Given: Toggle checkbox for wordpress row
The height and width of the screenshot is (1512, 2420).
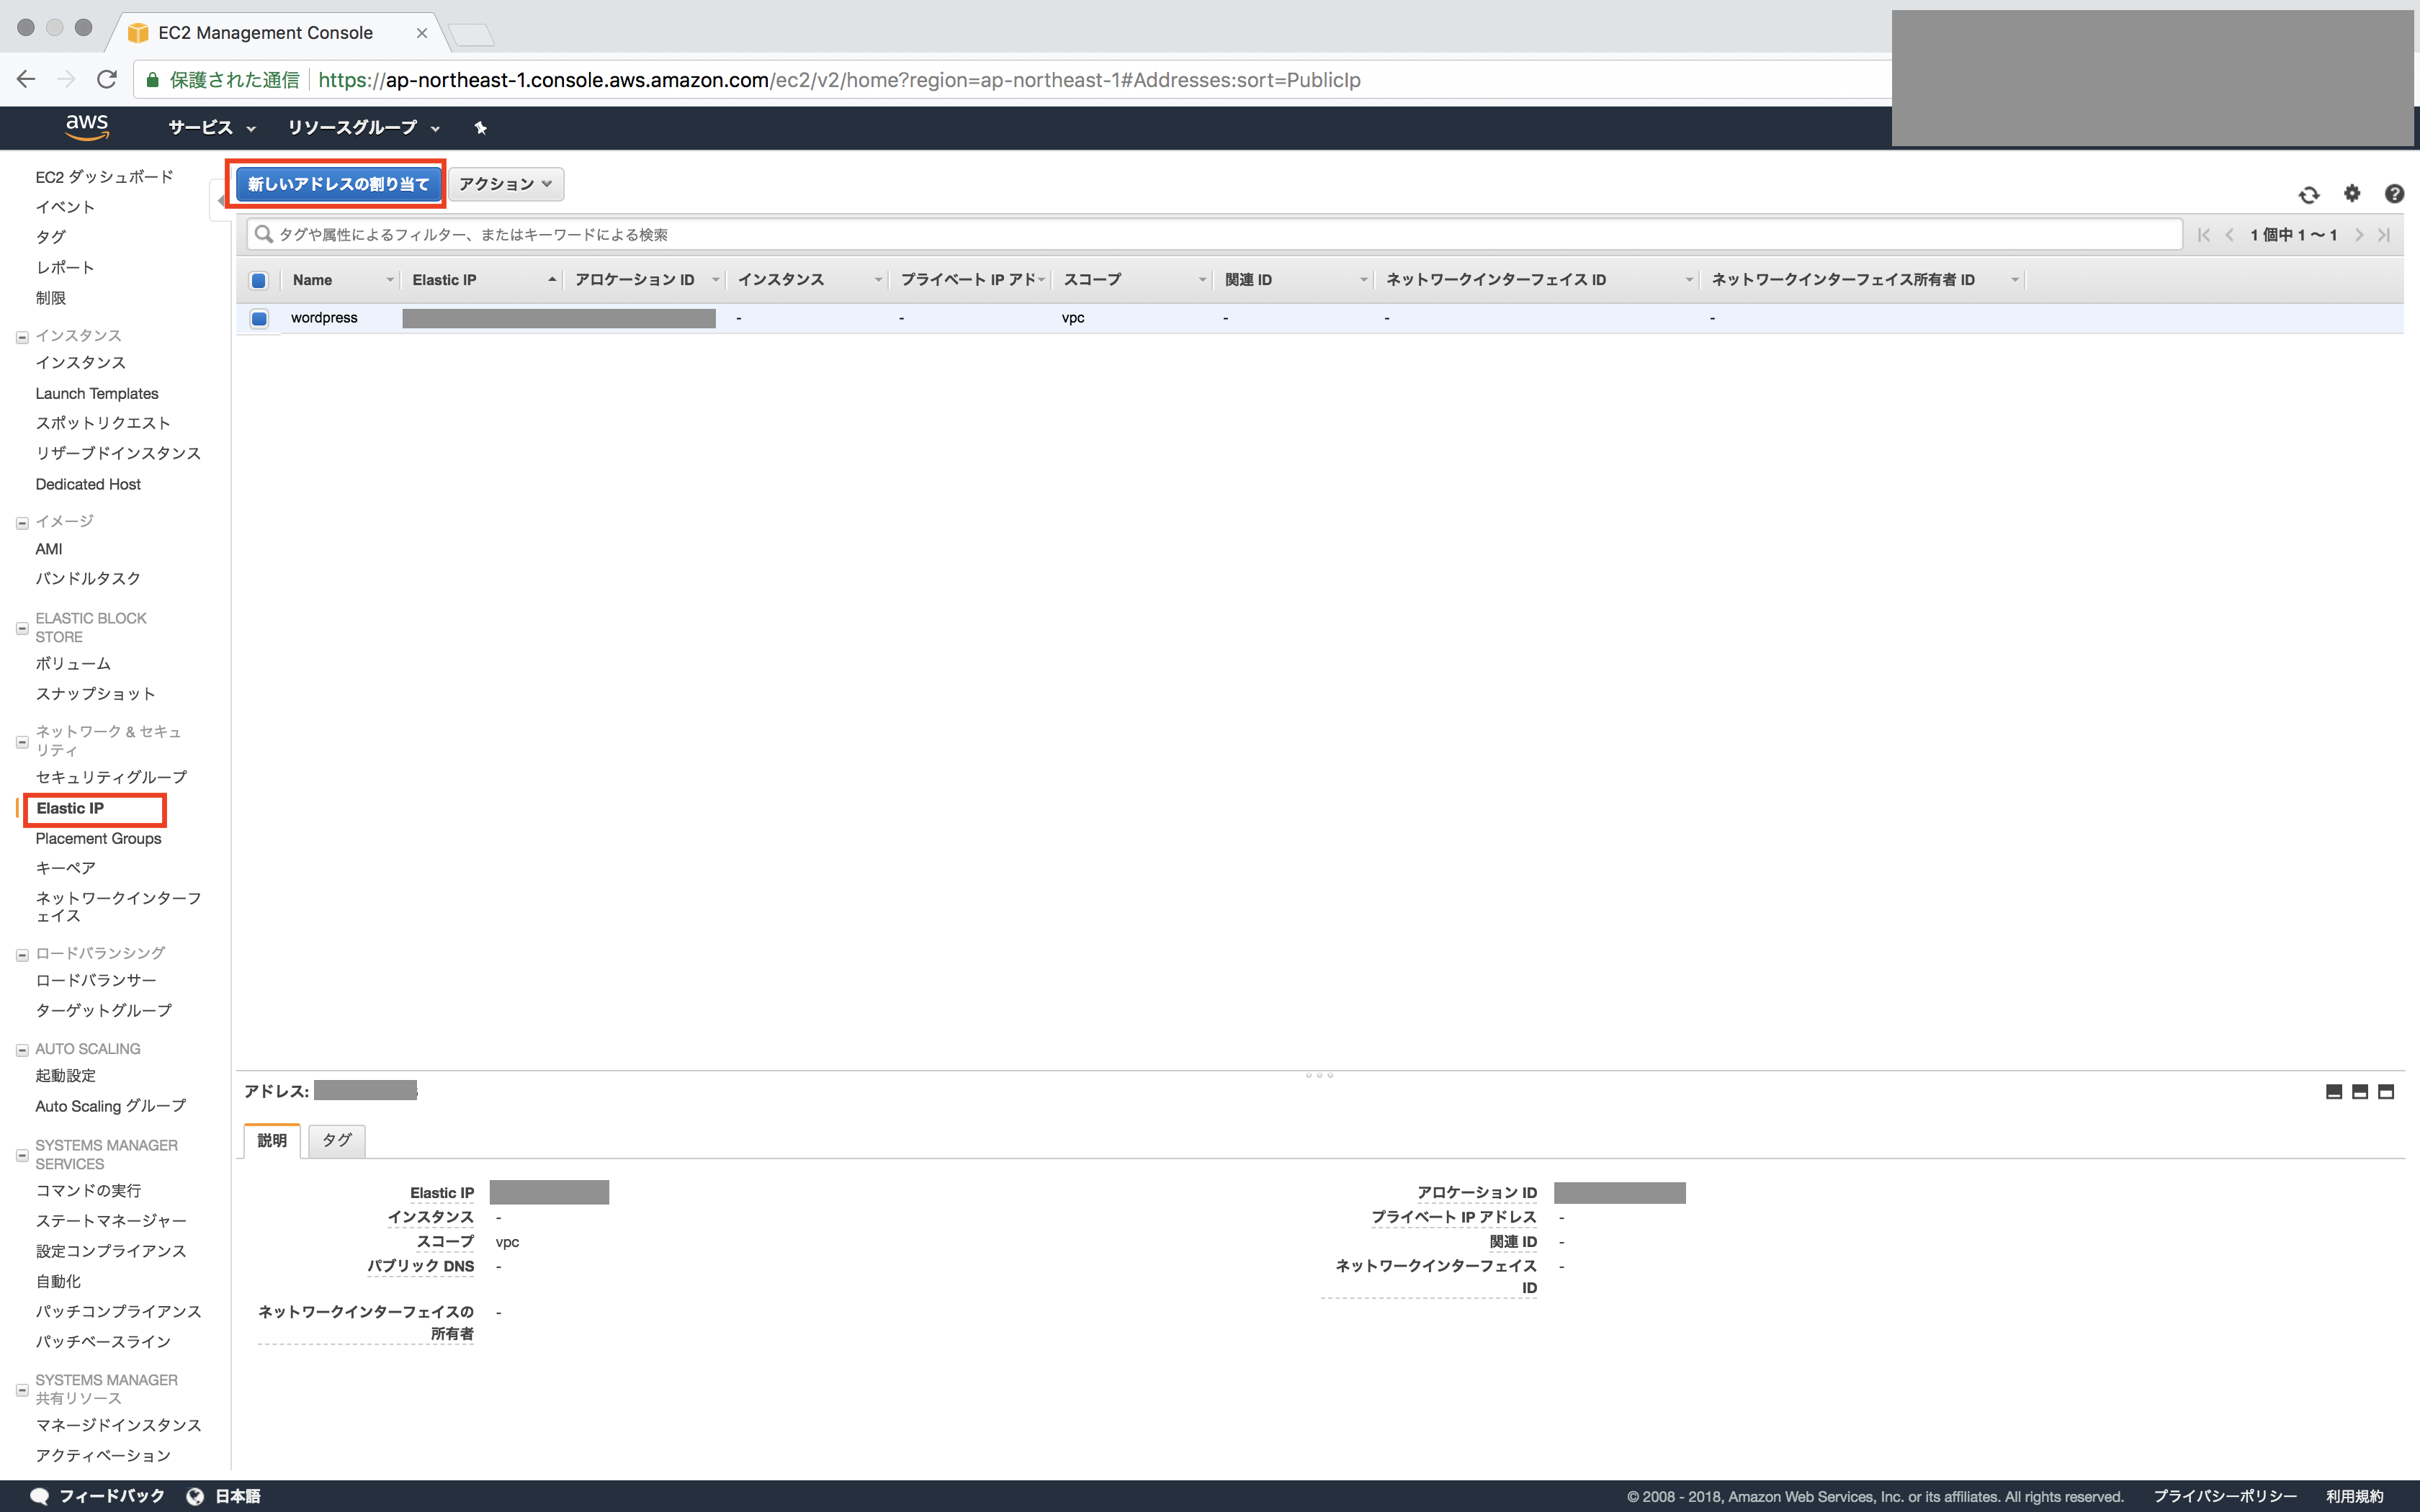Looking at the screenshot, I should [x=259, y=318].
